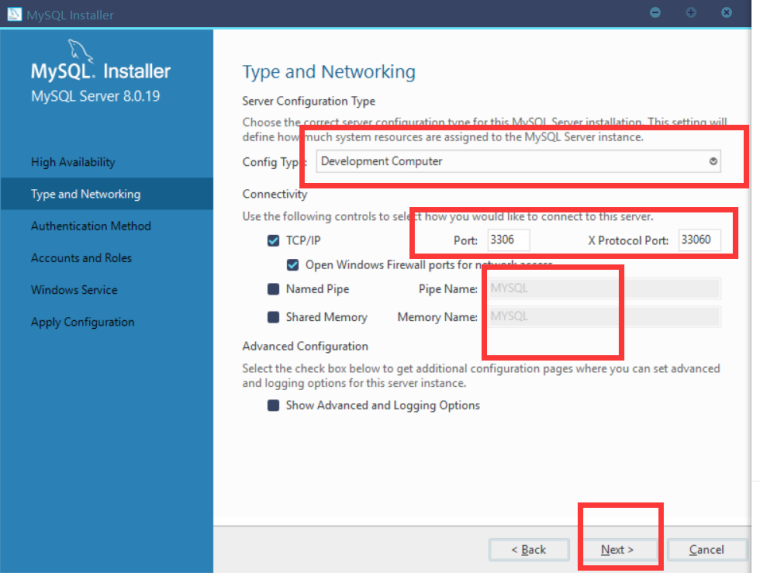Image resolution: width=760 pixels, height=573 pixels.
Task: Go to High Availability step
Action: click(73, 162)
